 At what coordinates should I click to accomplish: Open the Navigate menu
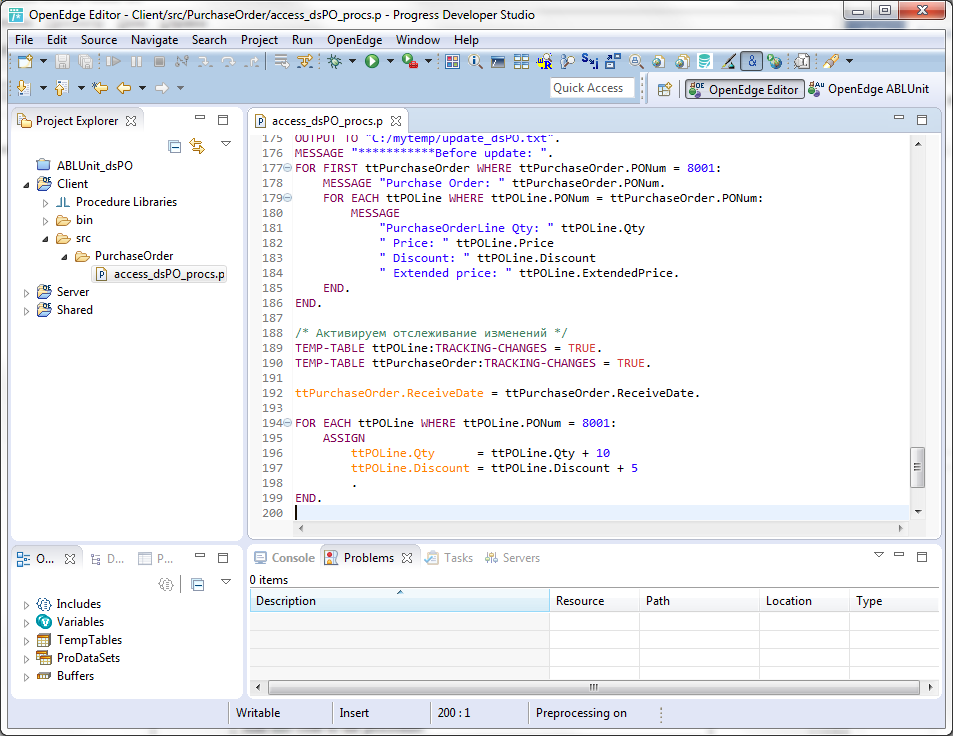(154, 40)
